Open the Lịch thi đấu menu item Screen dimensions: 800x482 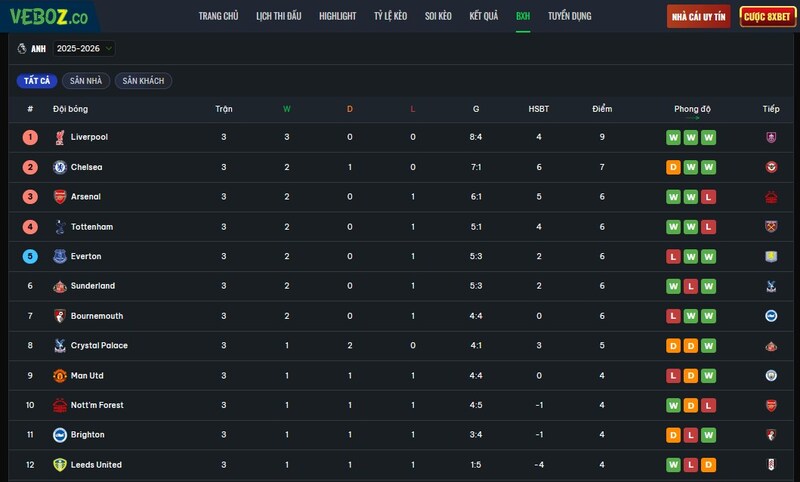[279, 16]
